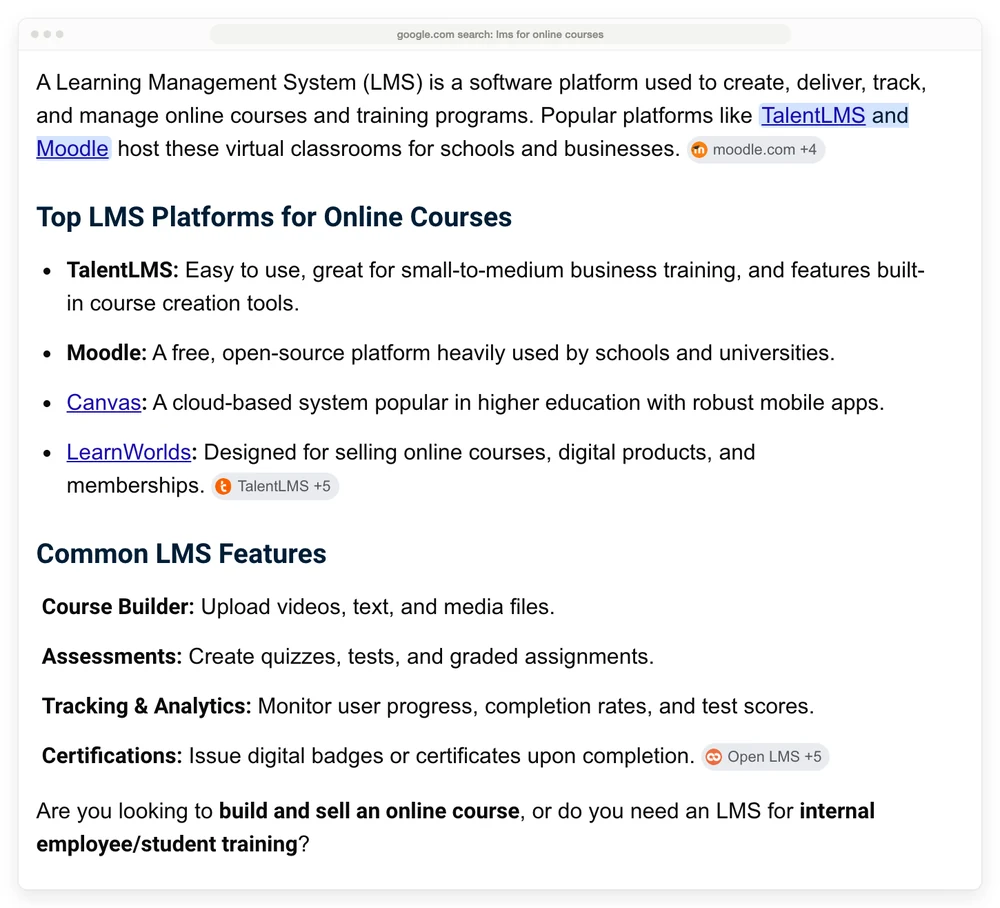Click the 'Tracking & Analytics:' feature label

tap(147, 706)
